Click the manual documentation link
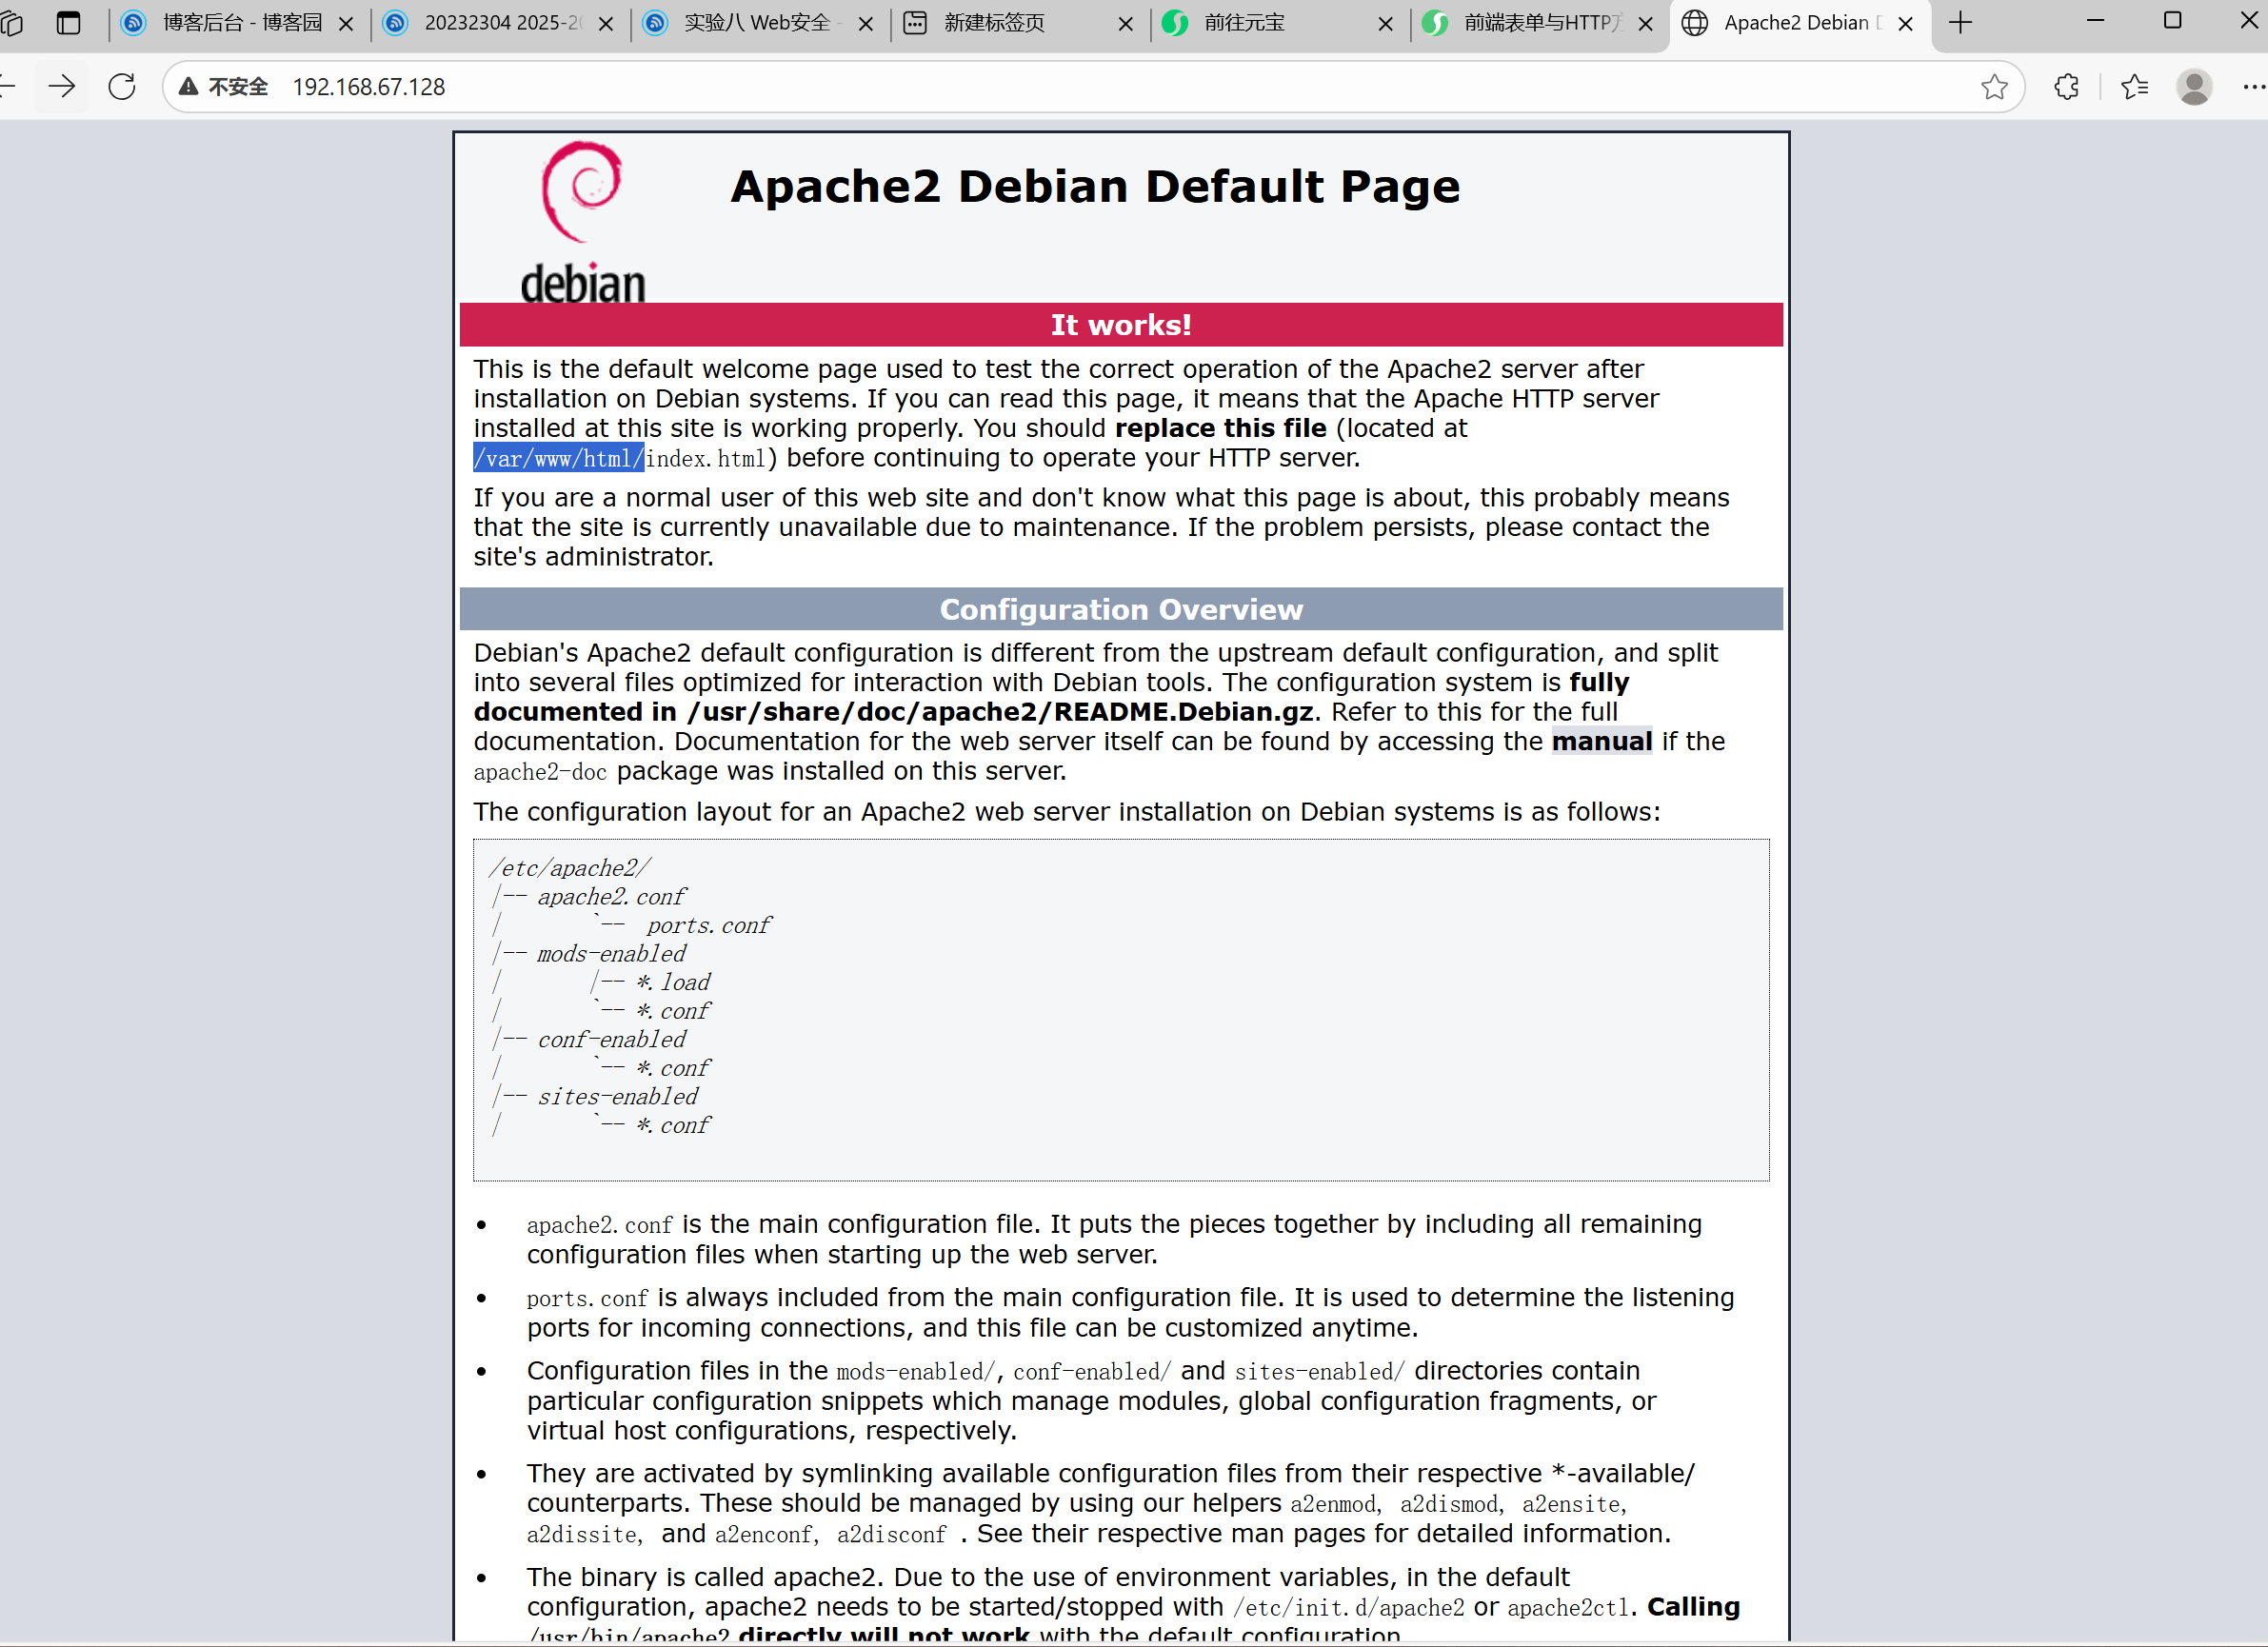Image resolution: width=2268 pixels, height=1647 pixels. (x=1601, y=741)
